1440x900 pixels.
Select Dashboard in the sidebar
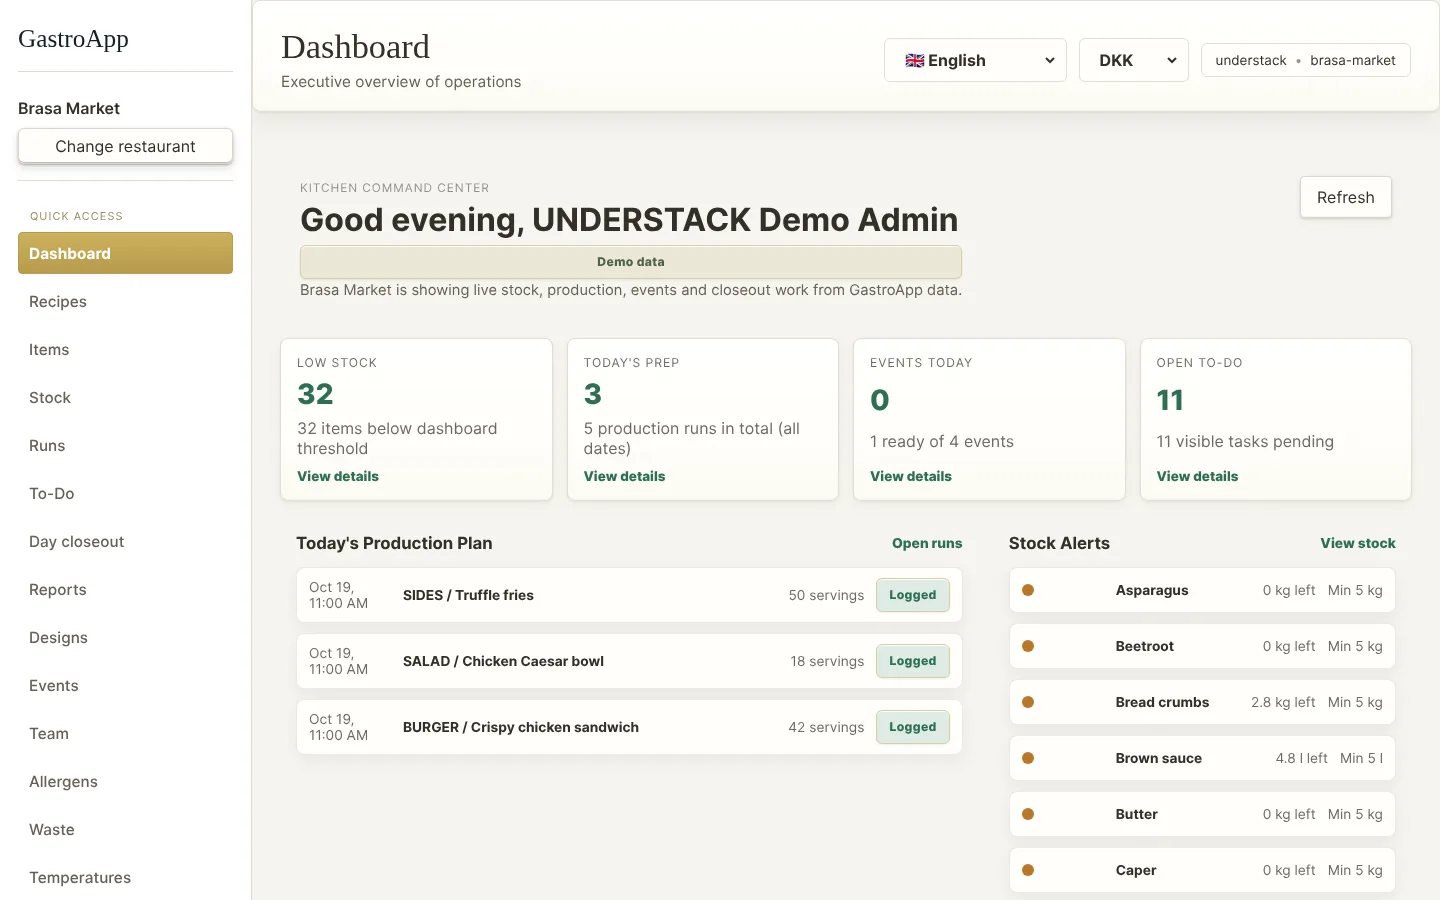coord(125,253)
